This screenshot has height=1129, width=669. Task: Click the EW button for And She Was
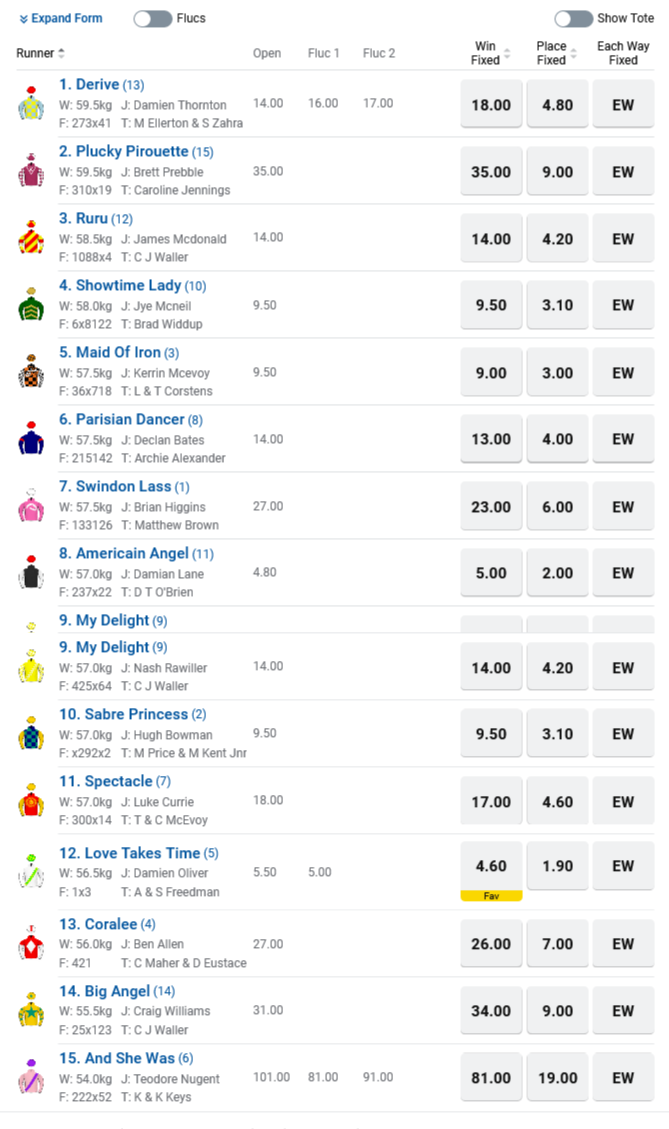tap(623, 1078)
